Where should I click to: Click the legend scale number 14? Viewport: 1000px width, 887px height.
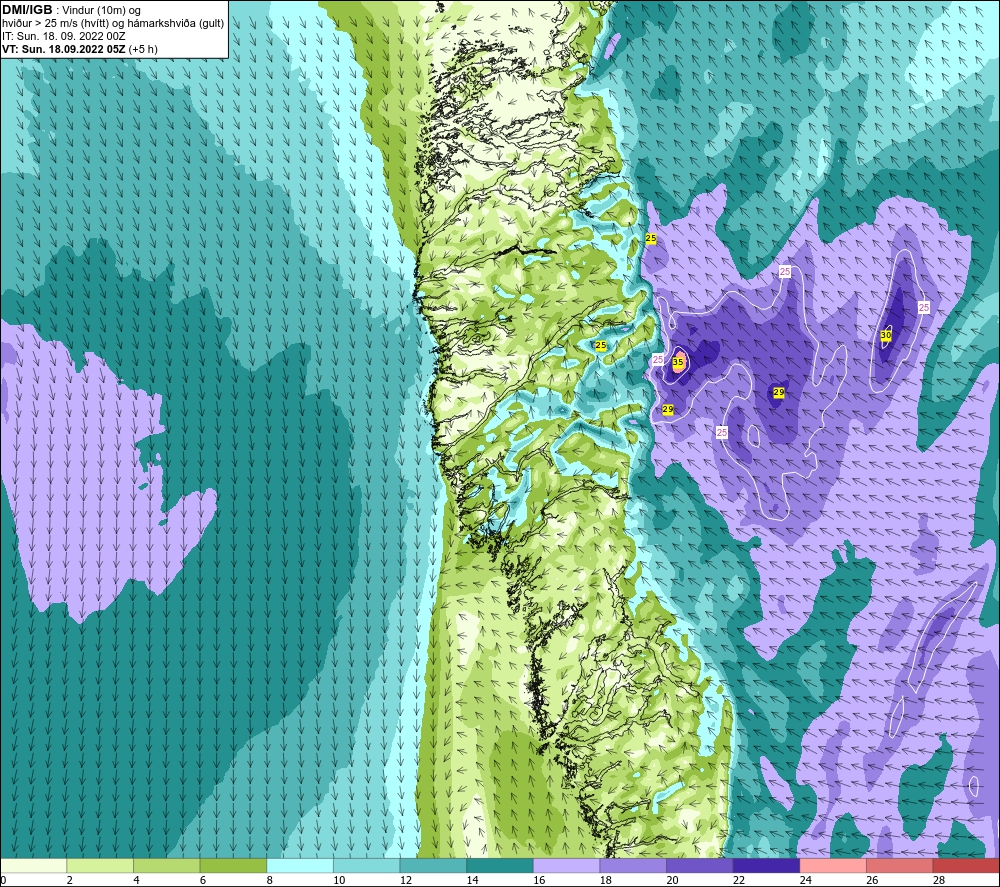coord(472,881)
